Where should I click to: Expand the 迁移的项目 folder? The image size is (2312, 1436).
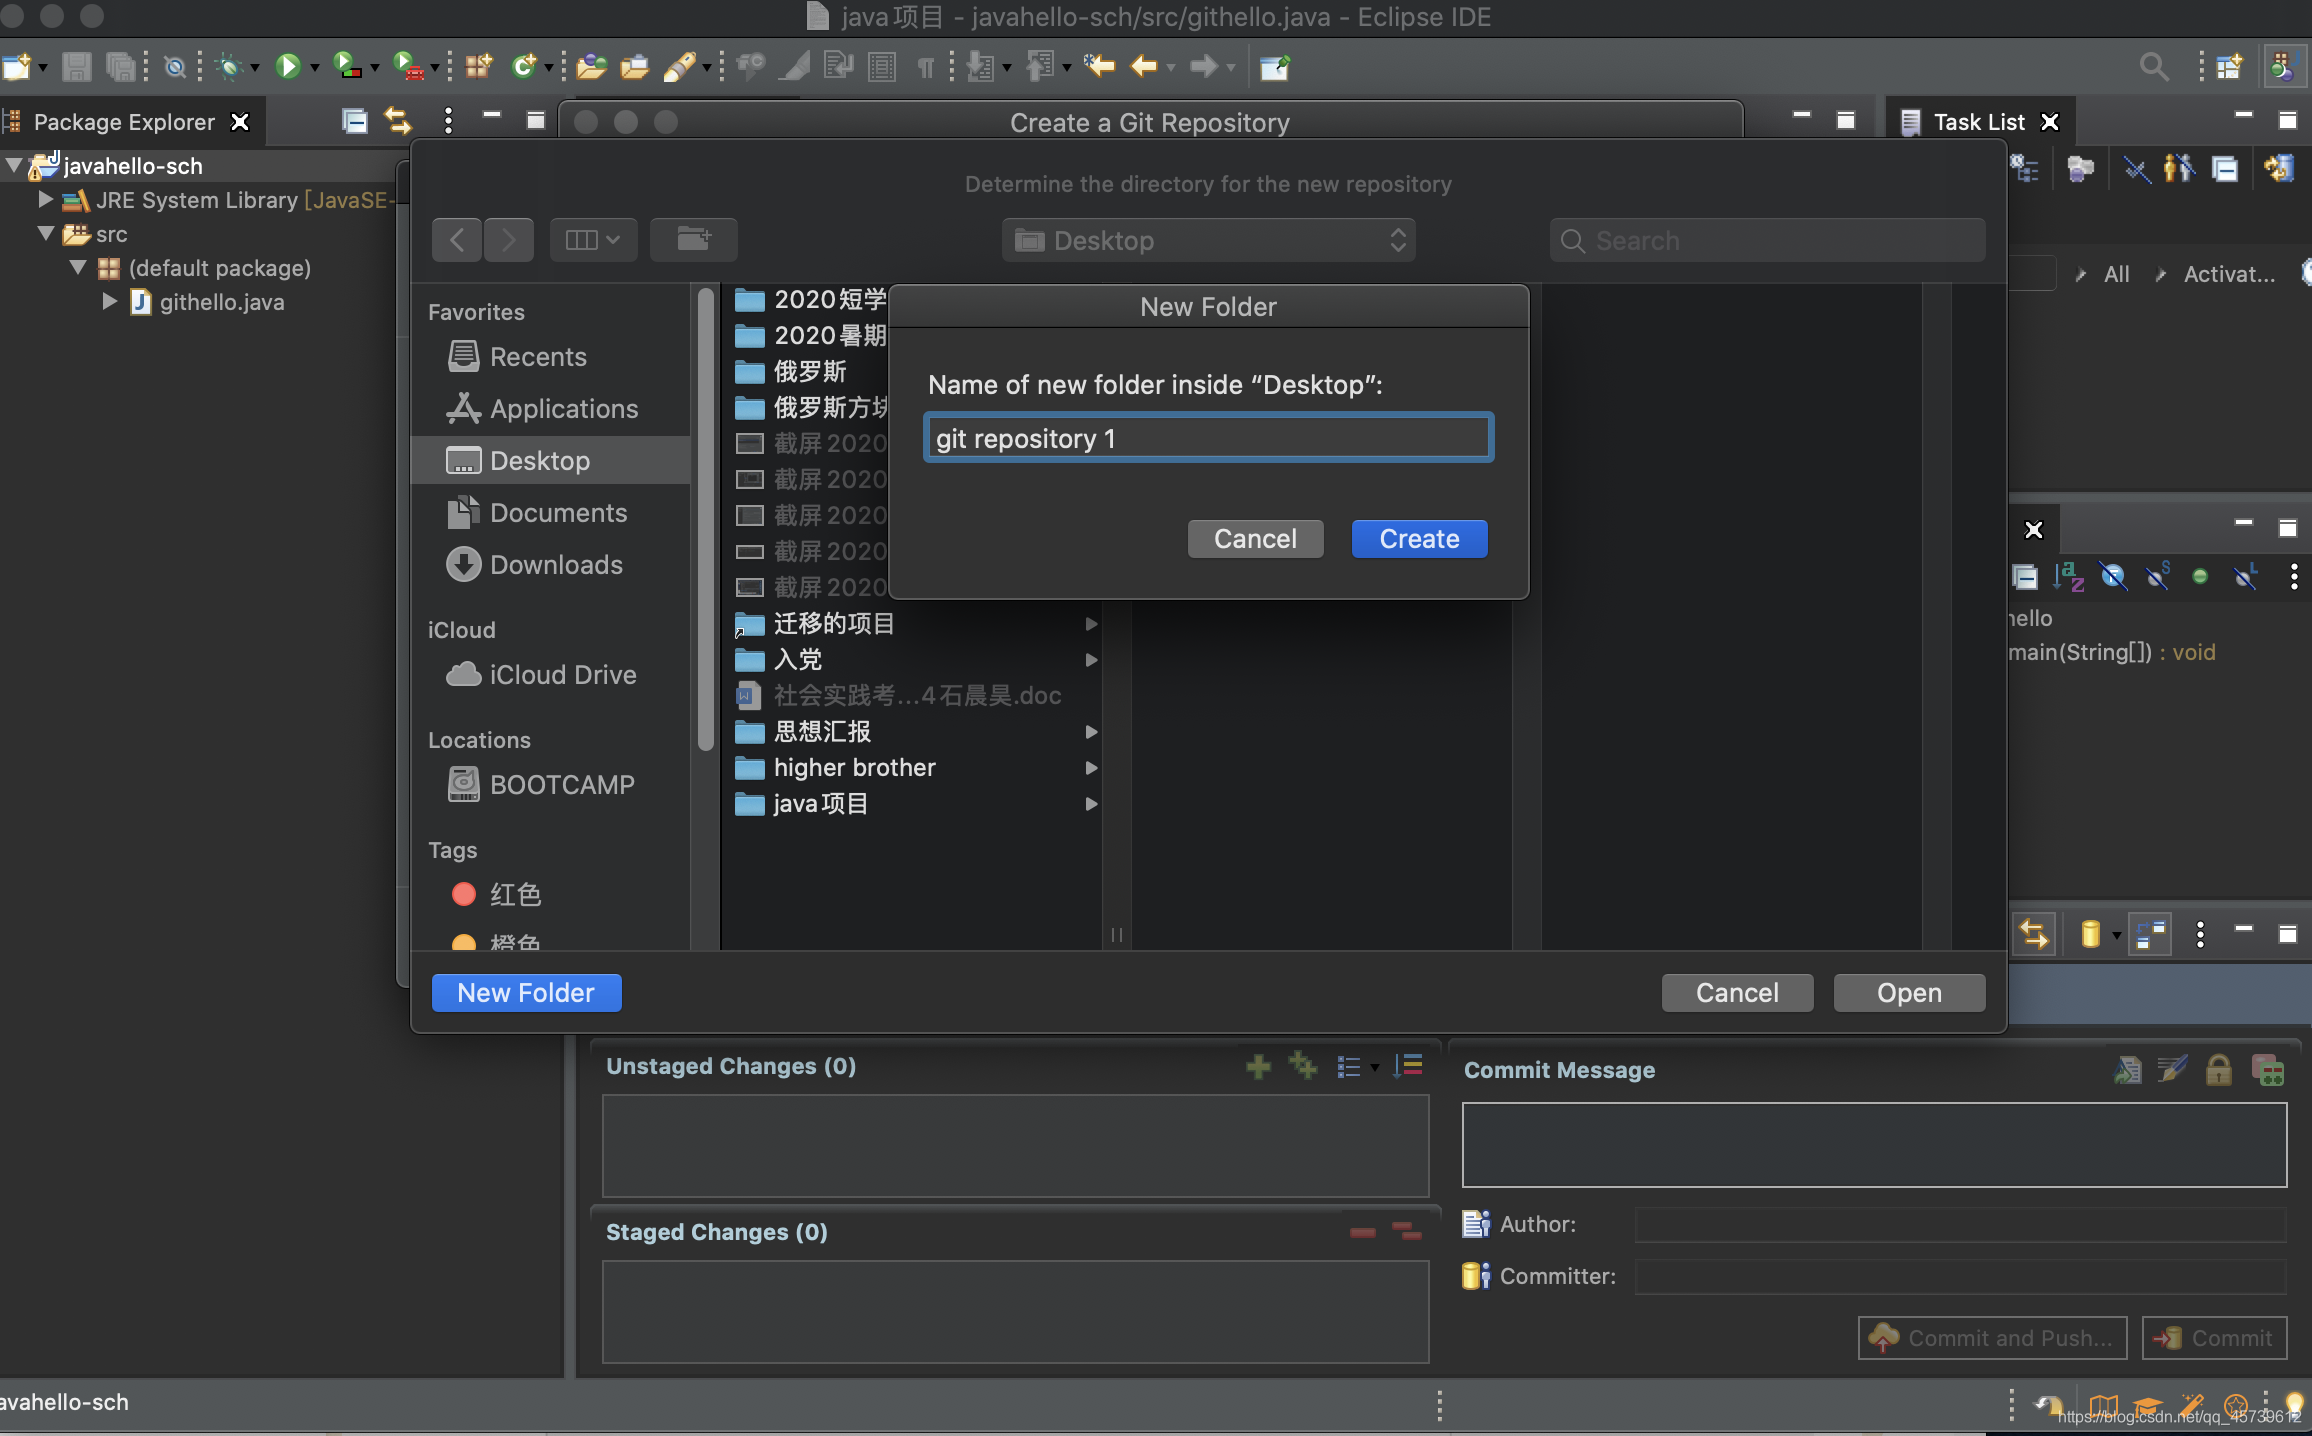[x=1090, y=622]
